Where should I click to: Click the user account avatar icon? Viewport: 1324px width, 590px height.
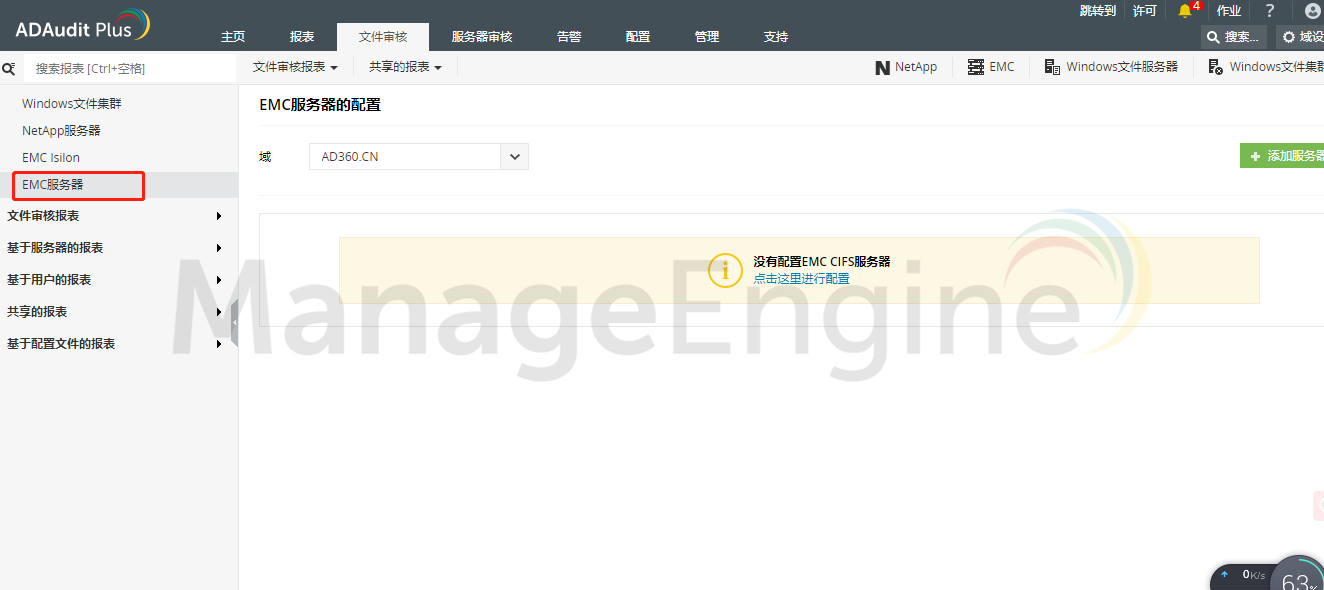click(x=1312, y=11)
